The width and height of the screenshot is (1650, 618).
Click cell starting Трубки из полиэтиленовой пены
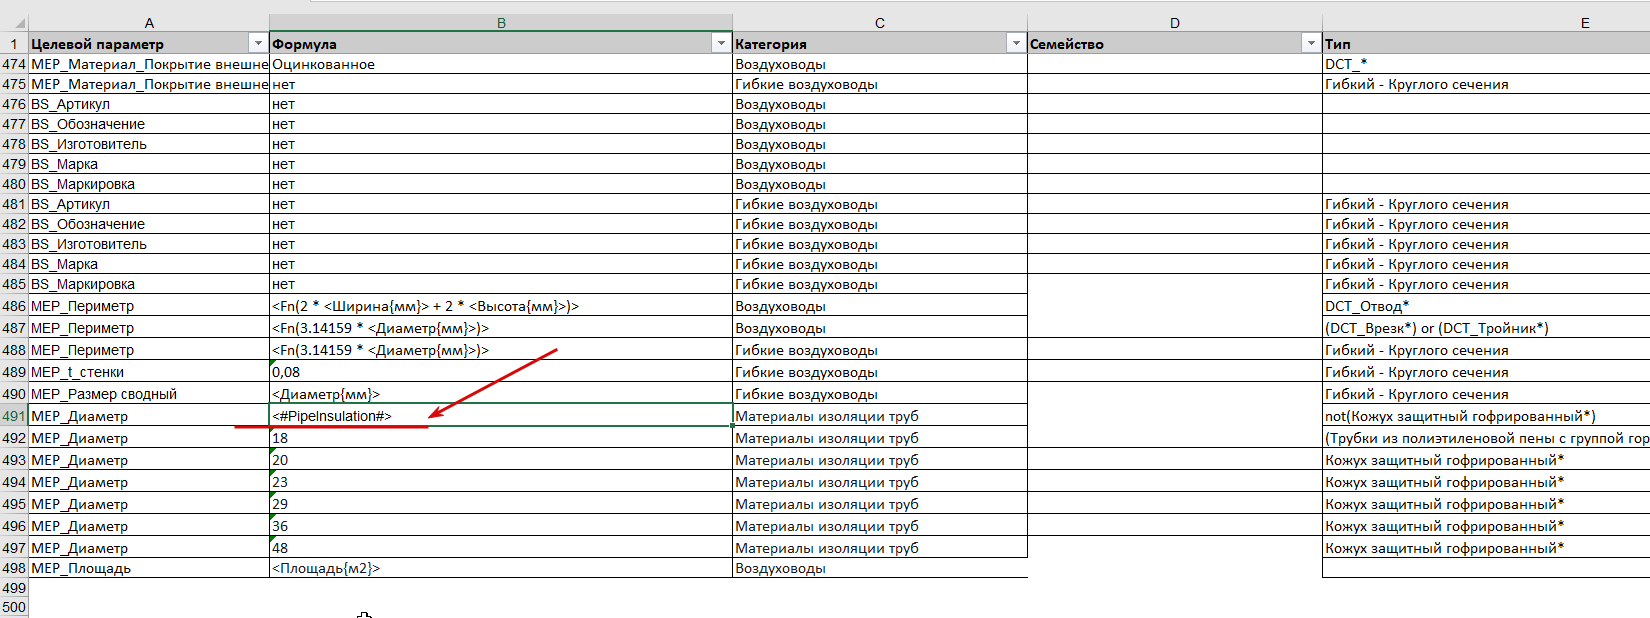click(1486, 438)
